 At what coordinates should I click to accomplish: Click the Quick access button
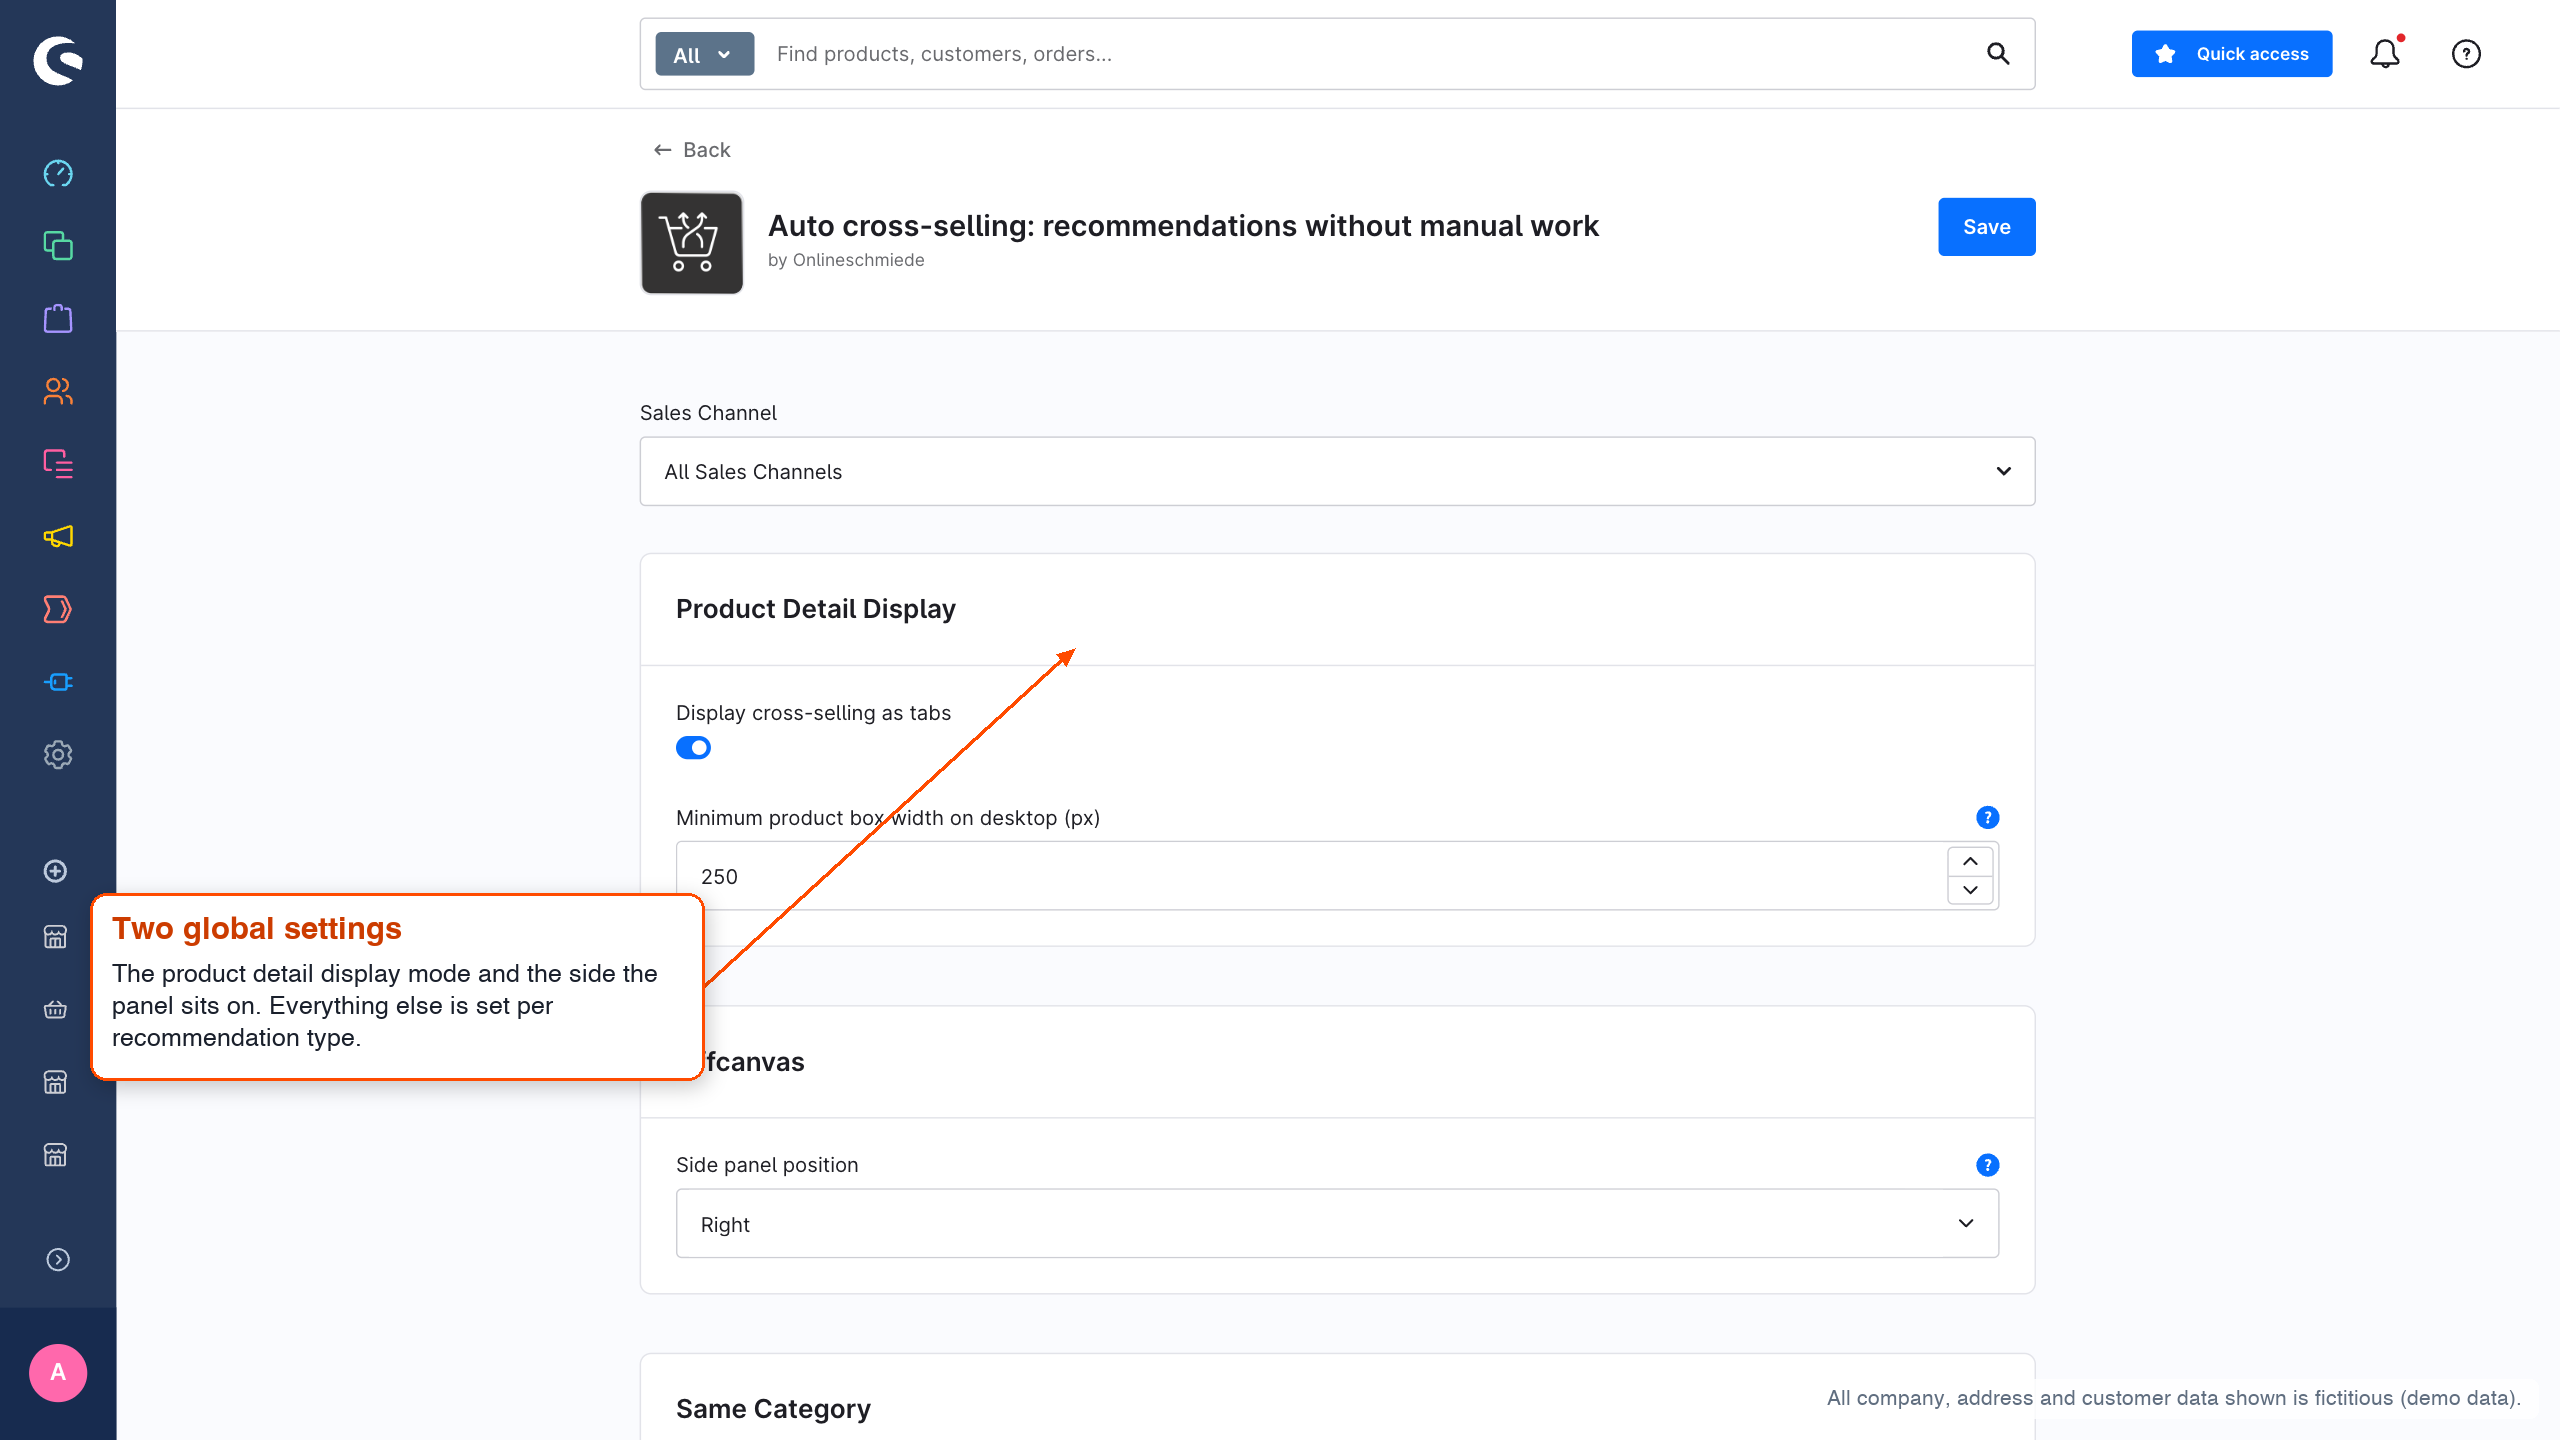tap(2231, 54)
